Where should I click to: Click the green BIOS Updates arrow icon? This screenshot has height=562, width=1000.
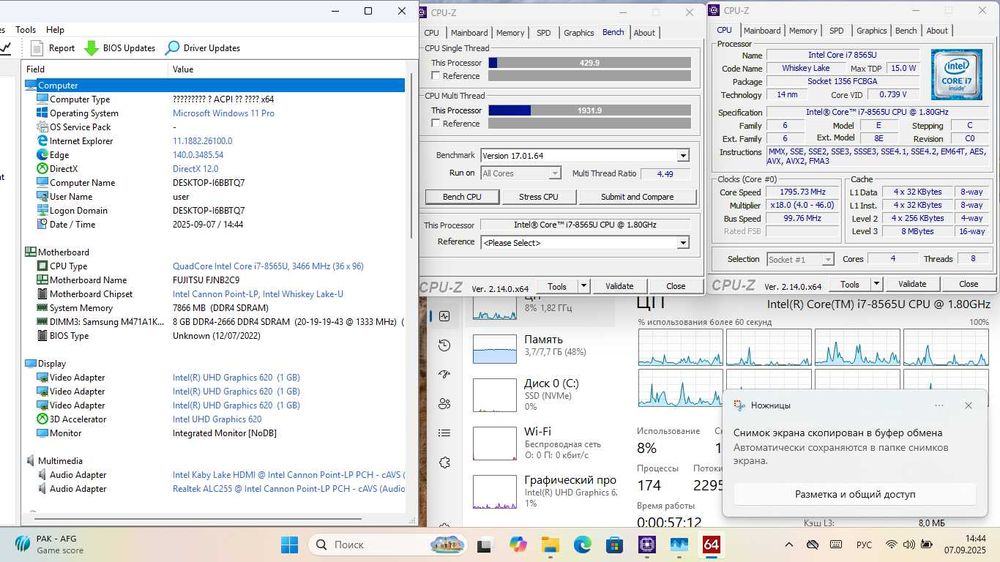(91, 48)
